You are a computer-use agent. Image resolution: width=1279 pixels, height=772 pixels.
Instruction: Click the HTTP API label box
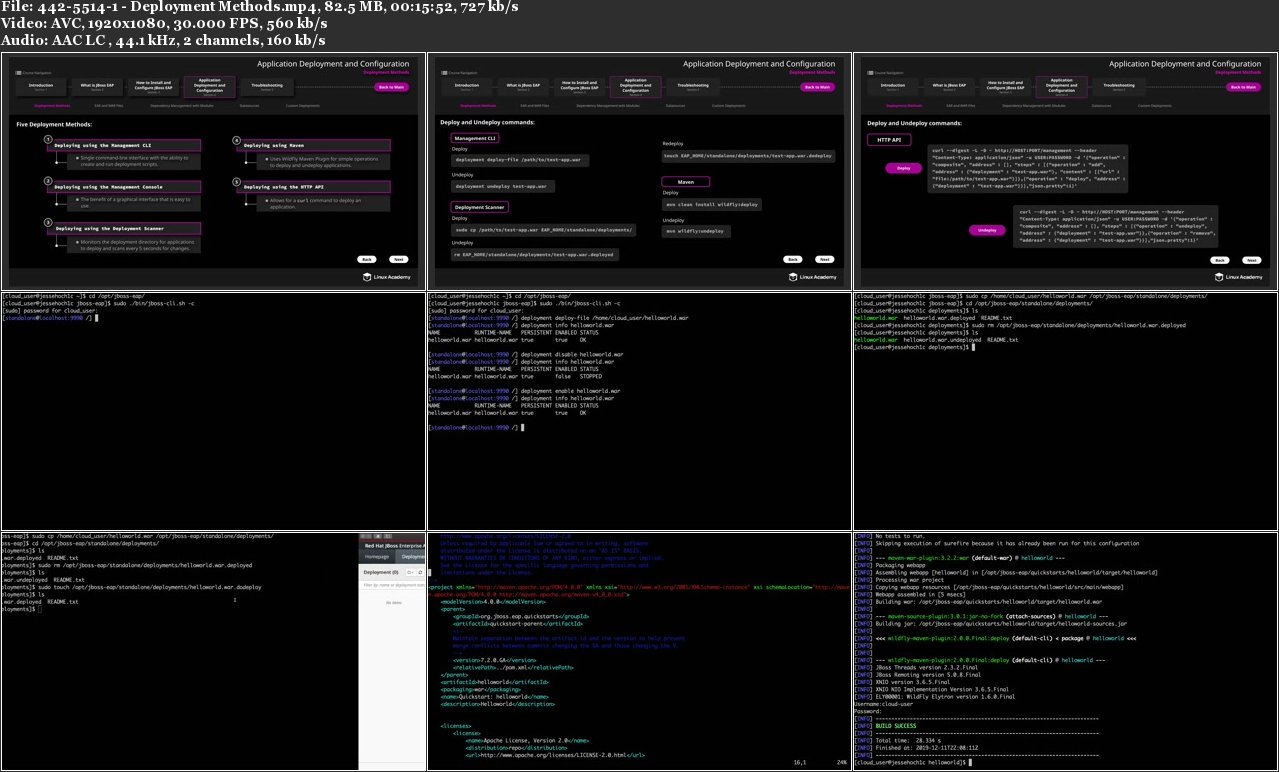pyautogui.click(x=889, y=140)
